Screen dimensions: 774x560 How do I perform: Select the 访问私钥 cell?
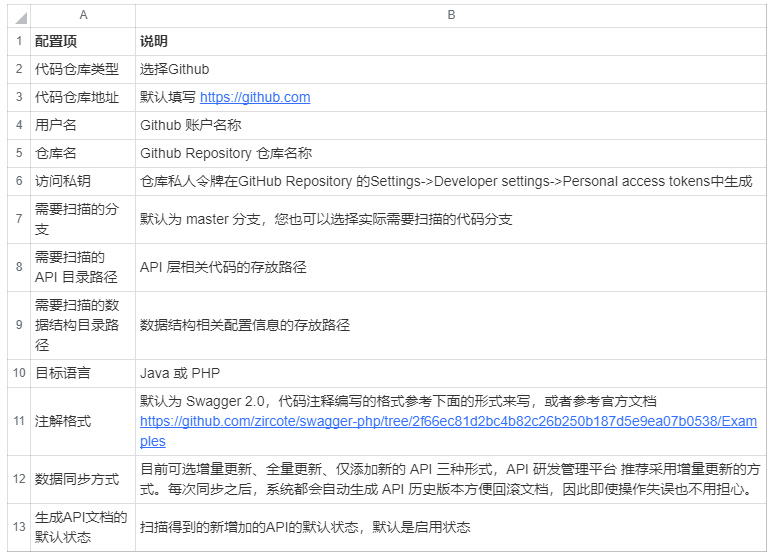pos(83,181)
